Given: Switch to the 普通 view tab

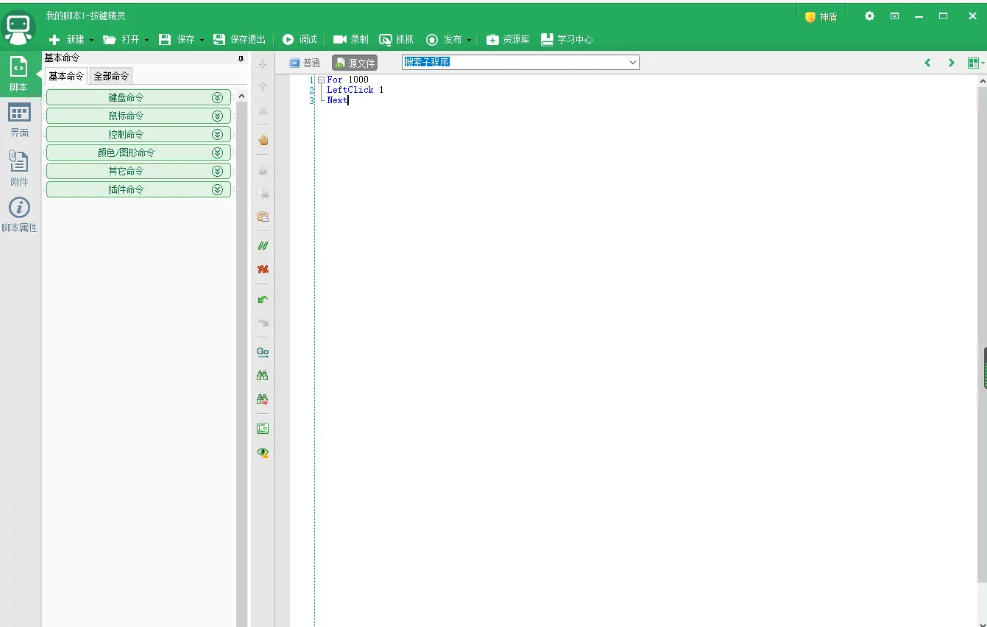Looking at the screenshot, I should click(305, 63).
